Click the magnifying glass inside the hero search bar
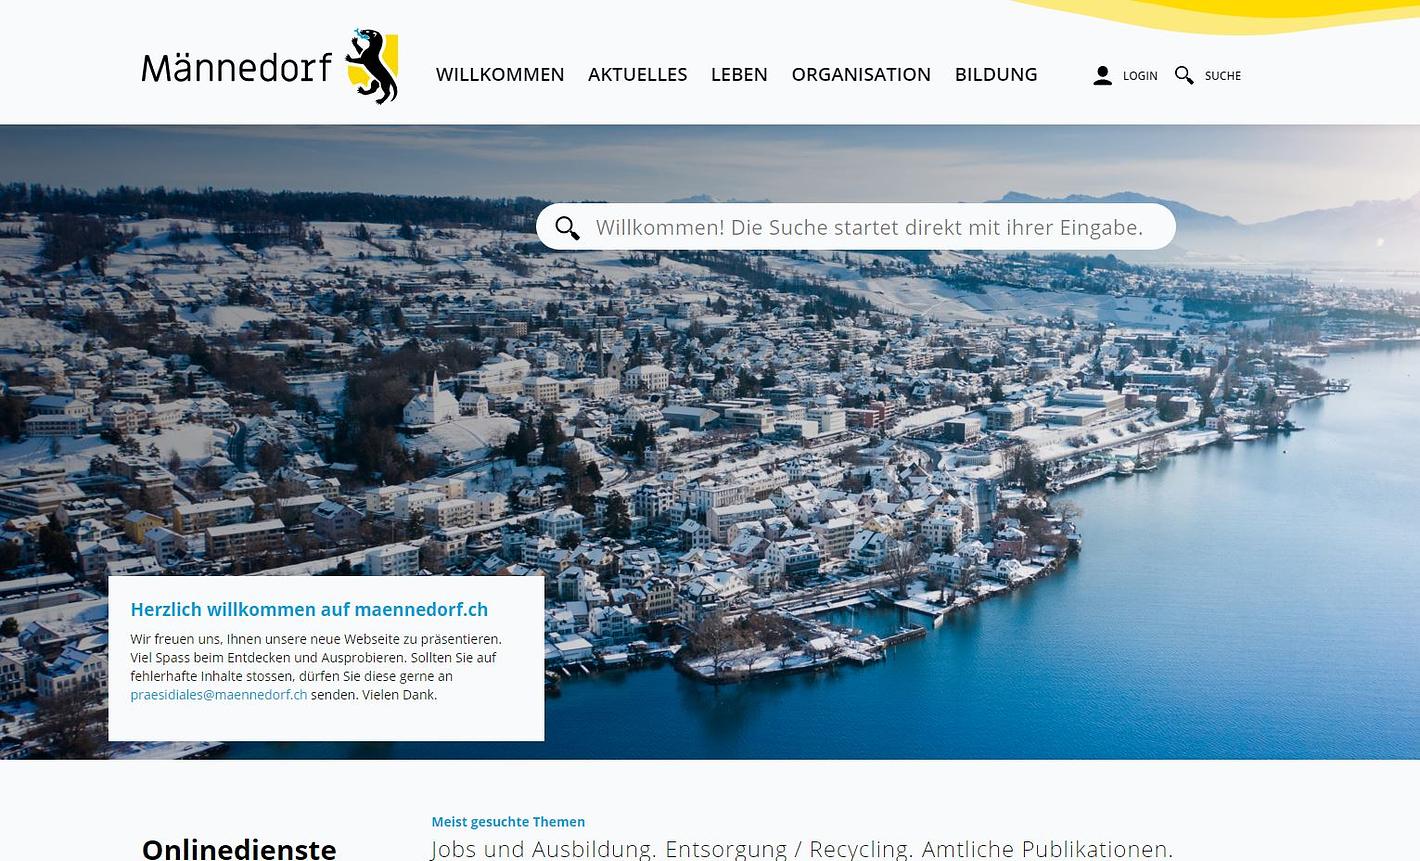 [567, 228]
